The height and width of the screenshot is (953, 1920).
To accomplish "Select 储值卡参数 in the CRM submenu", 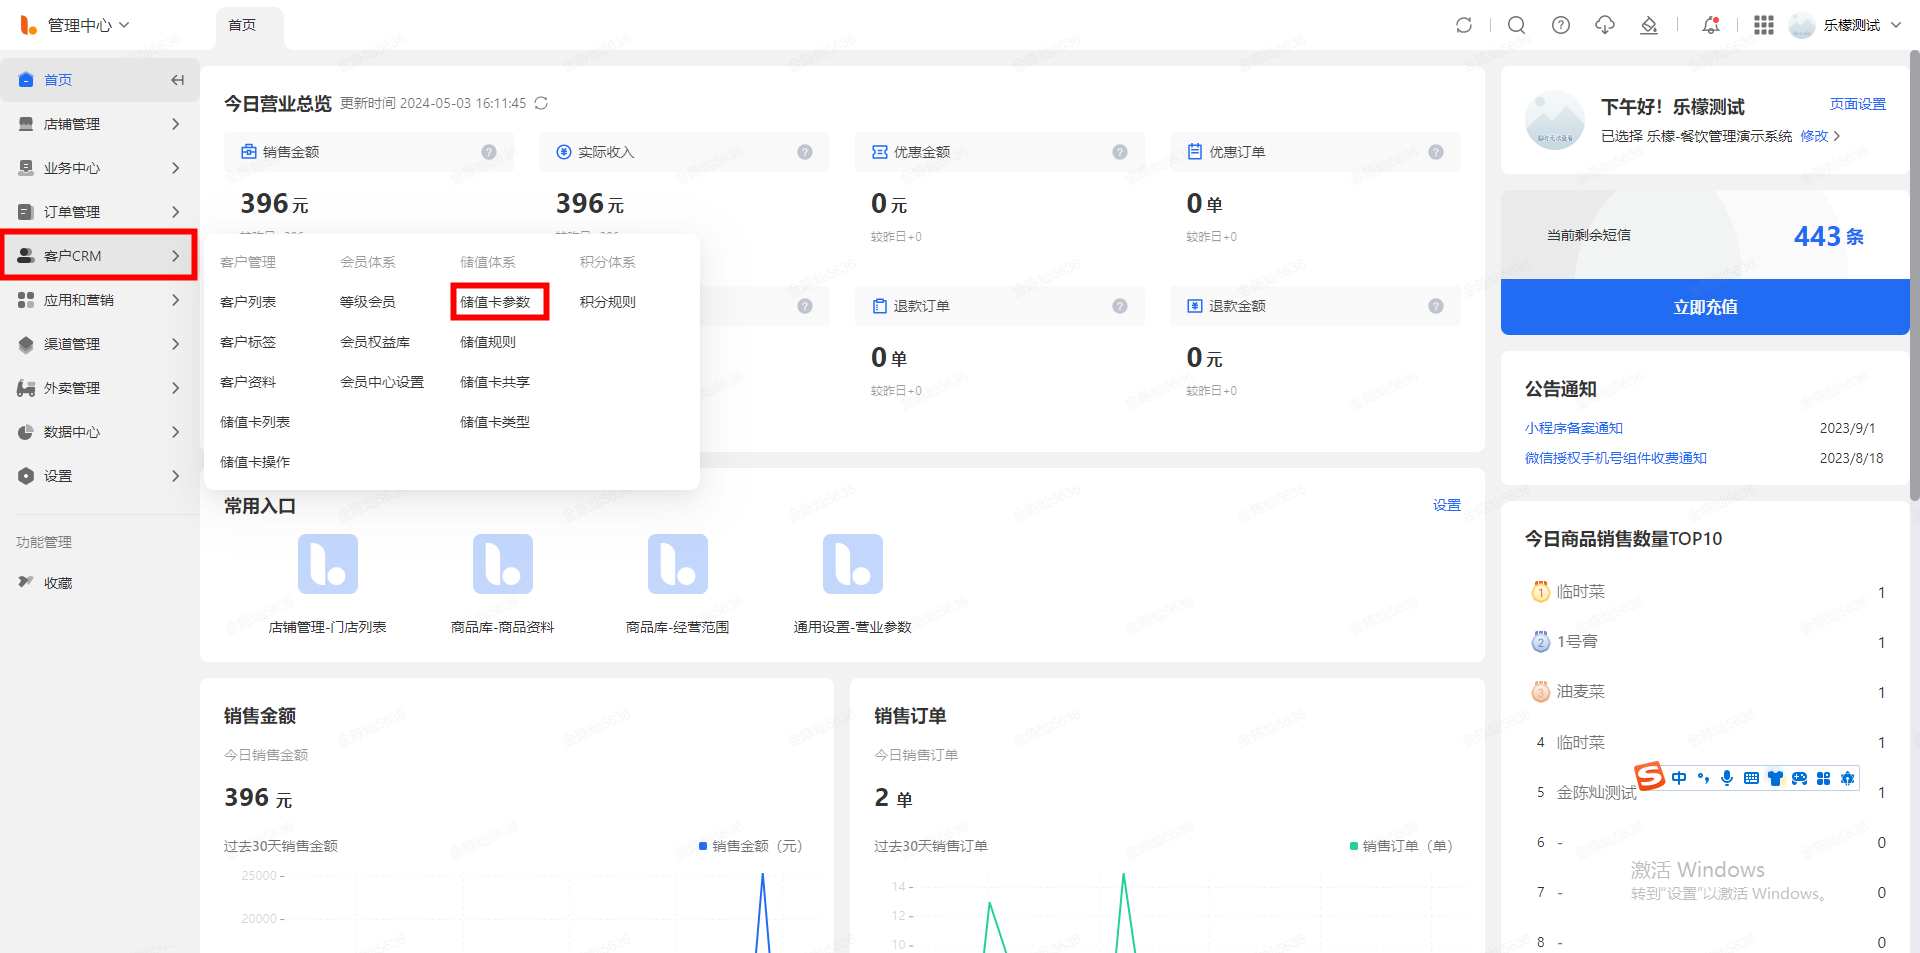I will point(495,302).
